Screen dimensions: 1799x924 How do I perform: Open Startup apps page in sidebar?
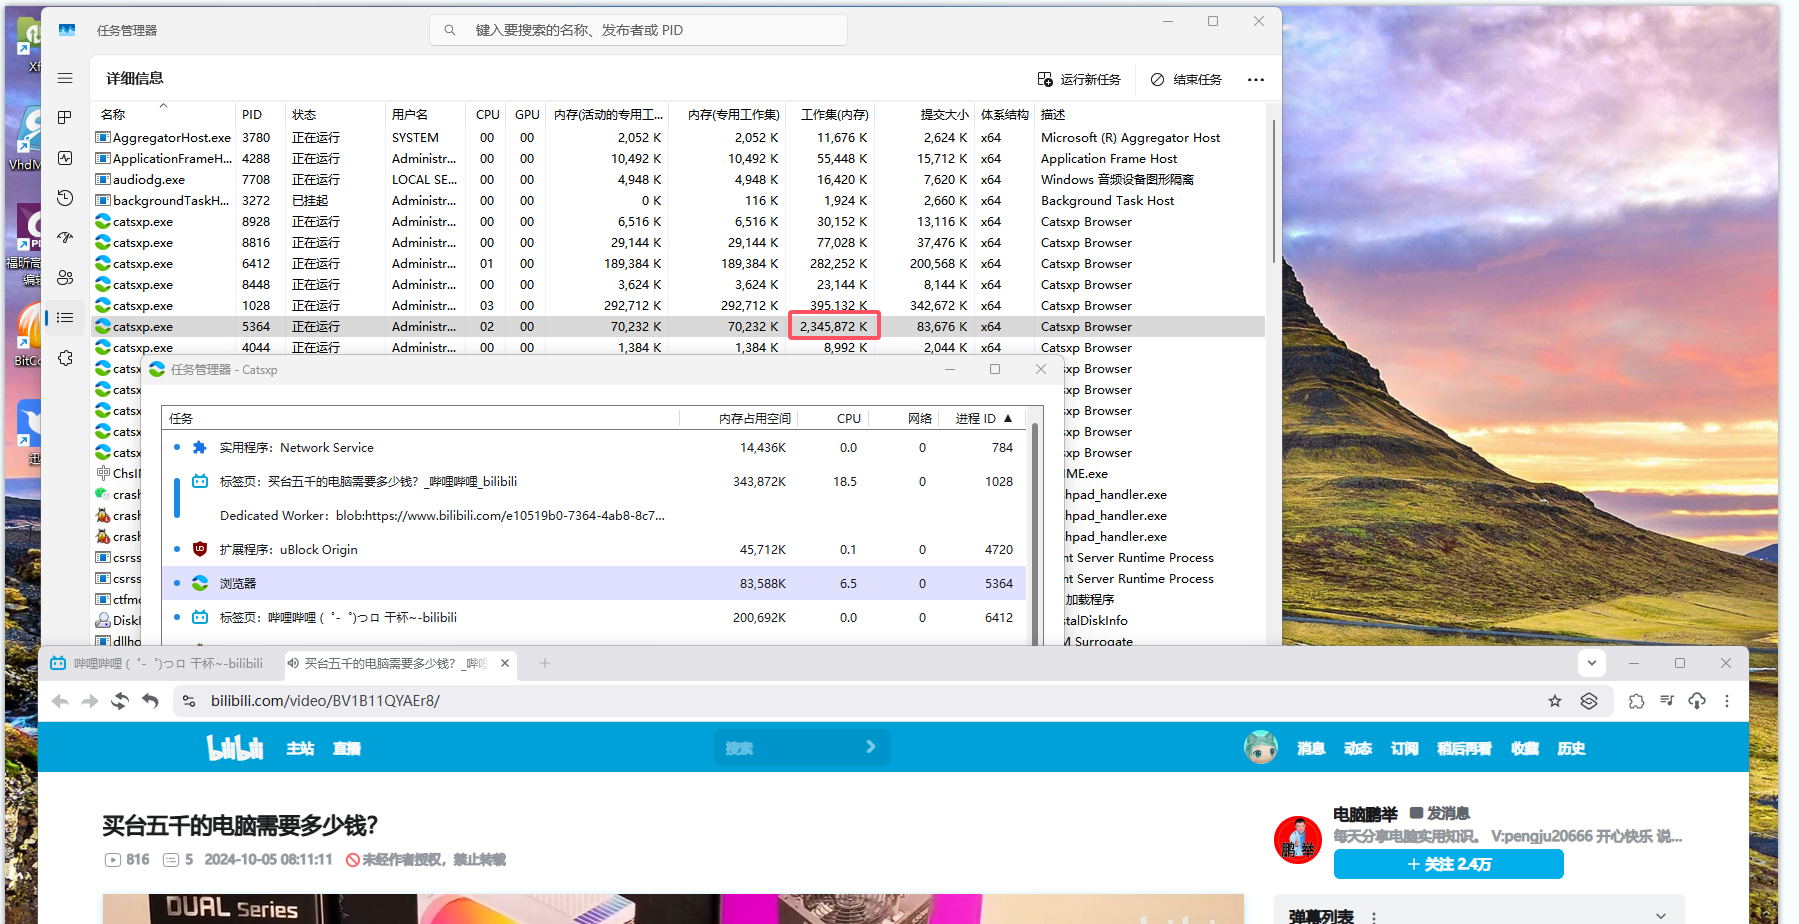[x=65, y=238]
